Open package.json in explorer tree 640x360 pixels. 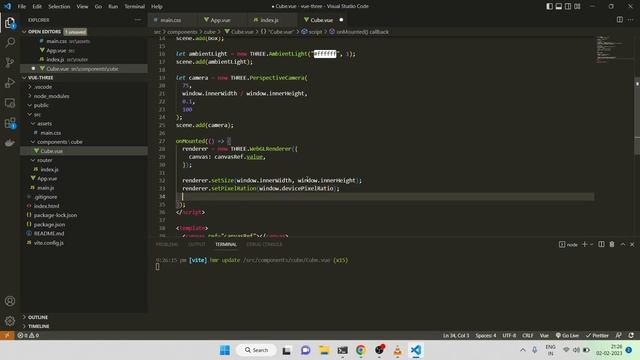tap(49, 224)
